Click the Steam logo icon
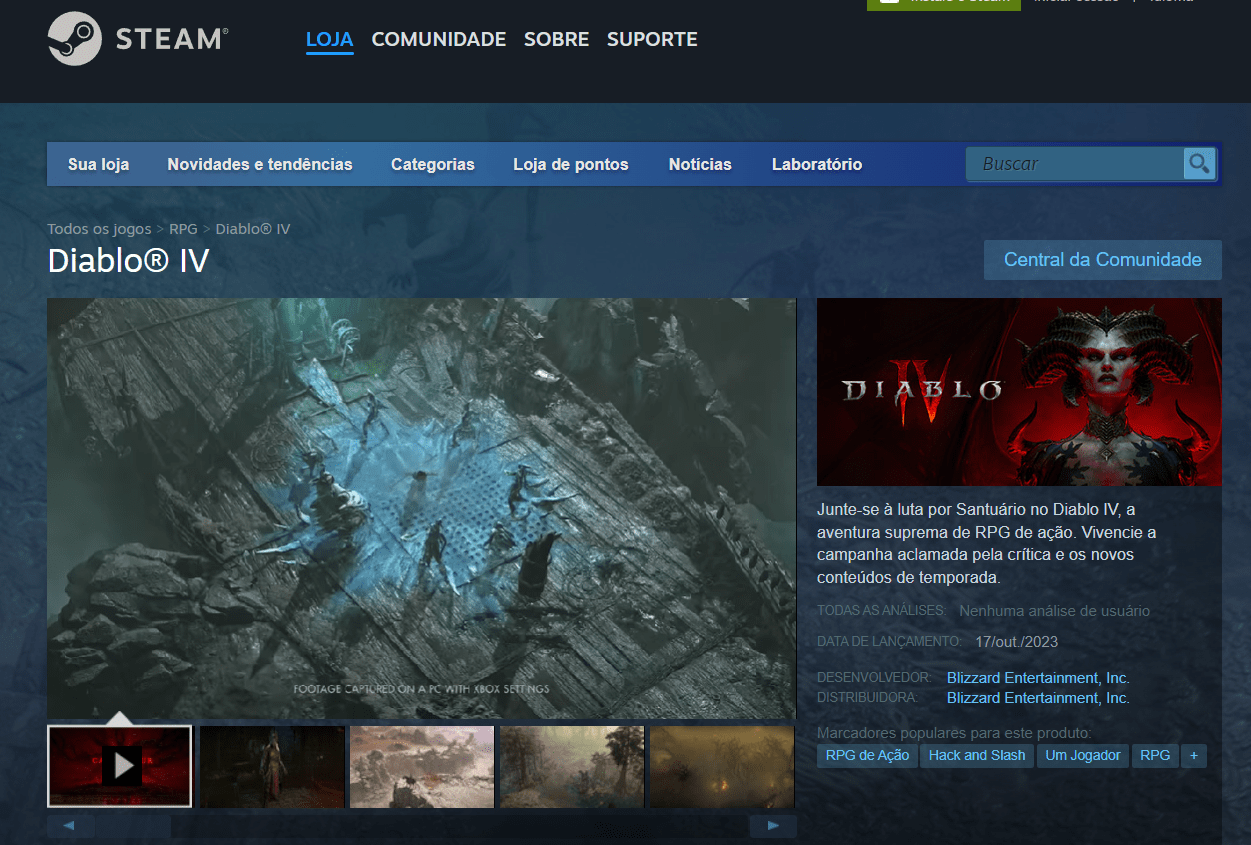Screen dimensions: 1251x845 click(73, 38)
